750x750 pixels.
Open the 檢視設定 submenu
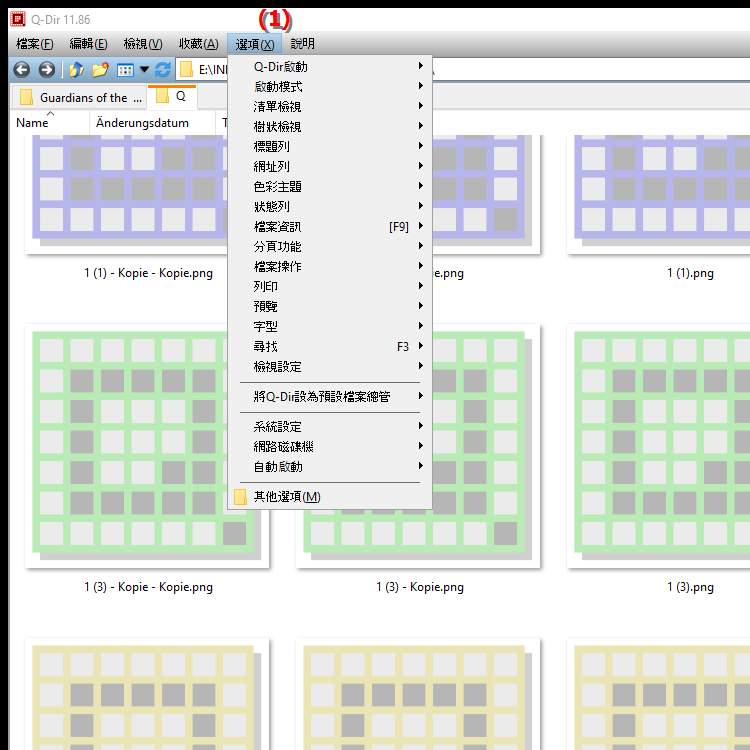point(330,367)
